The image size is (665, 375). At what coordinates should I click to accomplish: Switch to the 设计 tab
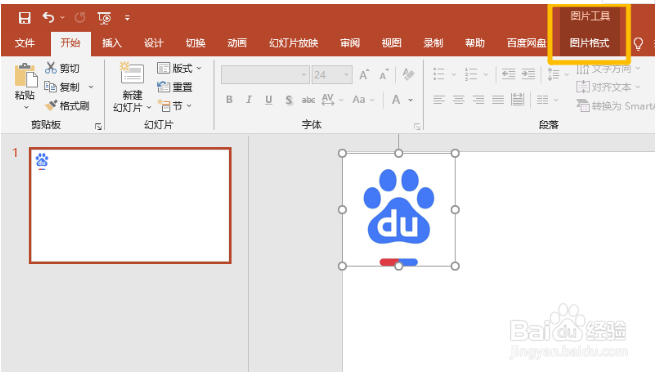coord(154,43)
